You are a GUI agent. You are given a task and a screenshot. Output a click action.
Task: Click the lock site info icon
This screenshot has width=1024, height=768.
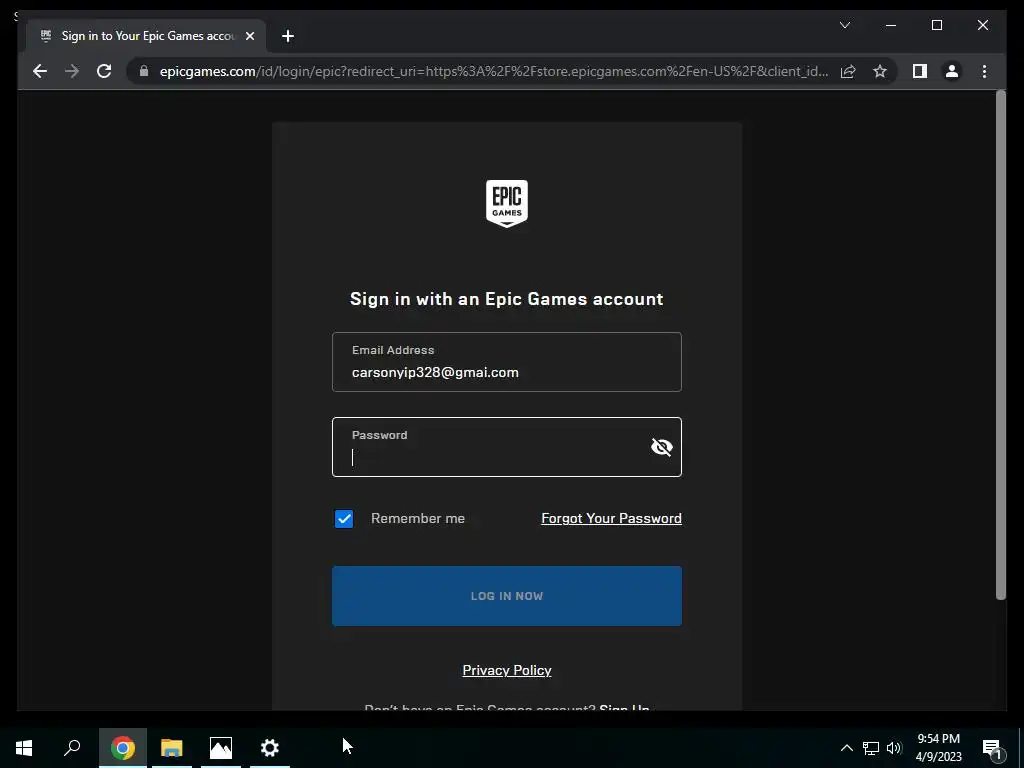(144, 71)
